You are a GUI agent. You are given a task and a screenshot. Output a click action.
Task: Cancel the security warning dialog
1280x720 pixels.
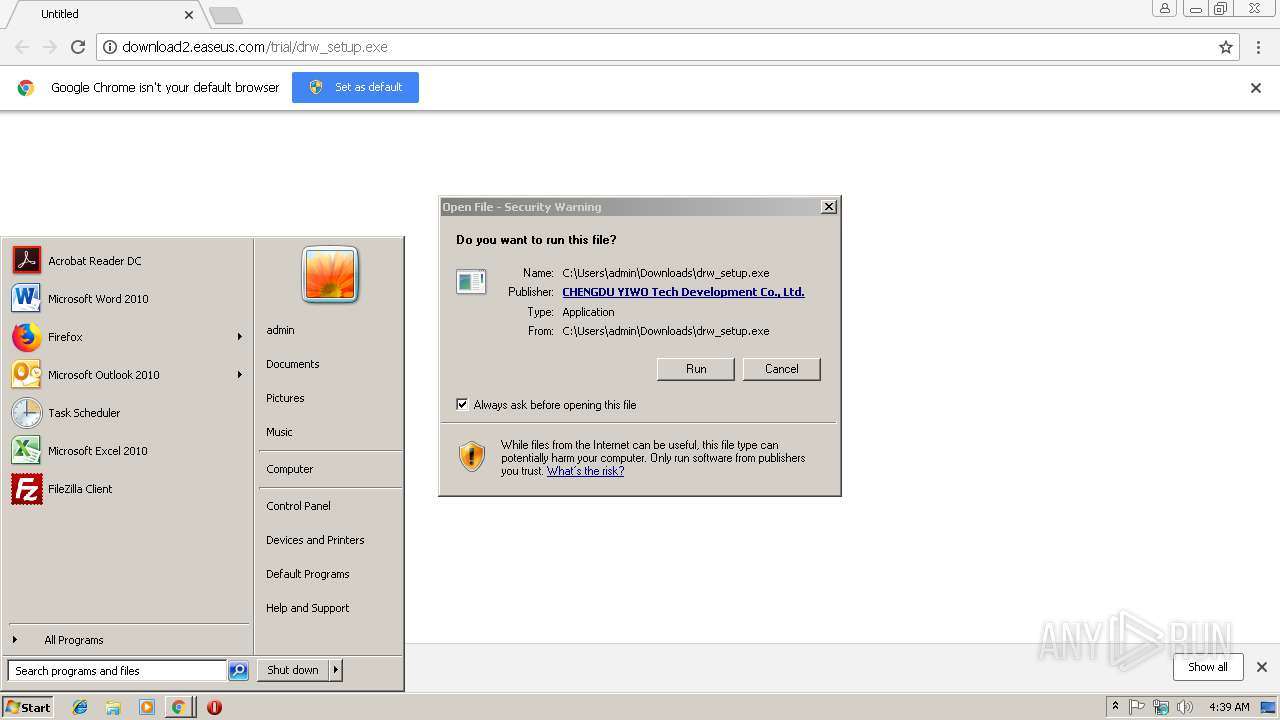pos(781,369)
